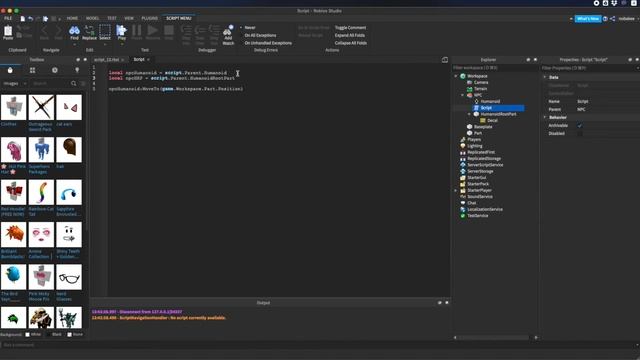This screenshot has height=360, width=640.
Task: Click the Step Into debugger icon
Action: tap(186, 35)
